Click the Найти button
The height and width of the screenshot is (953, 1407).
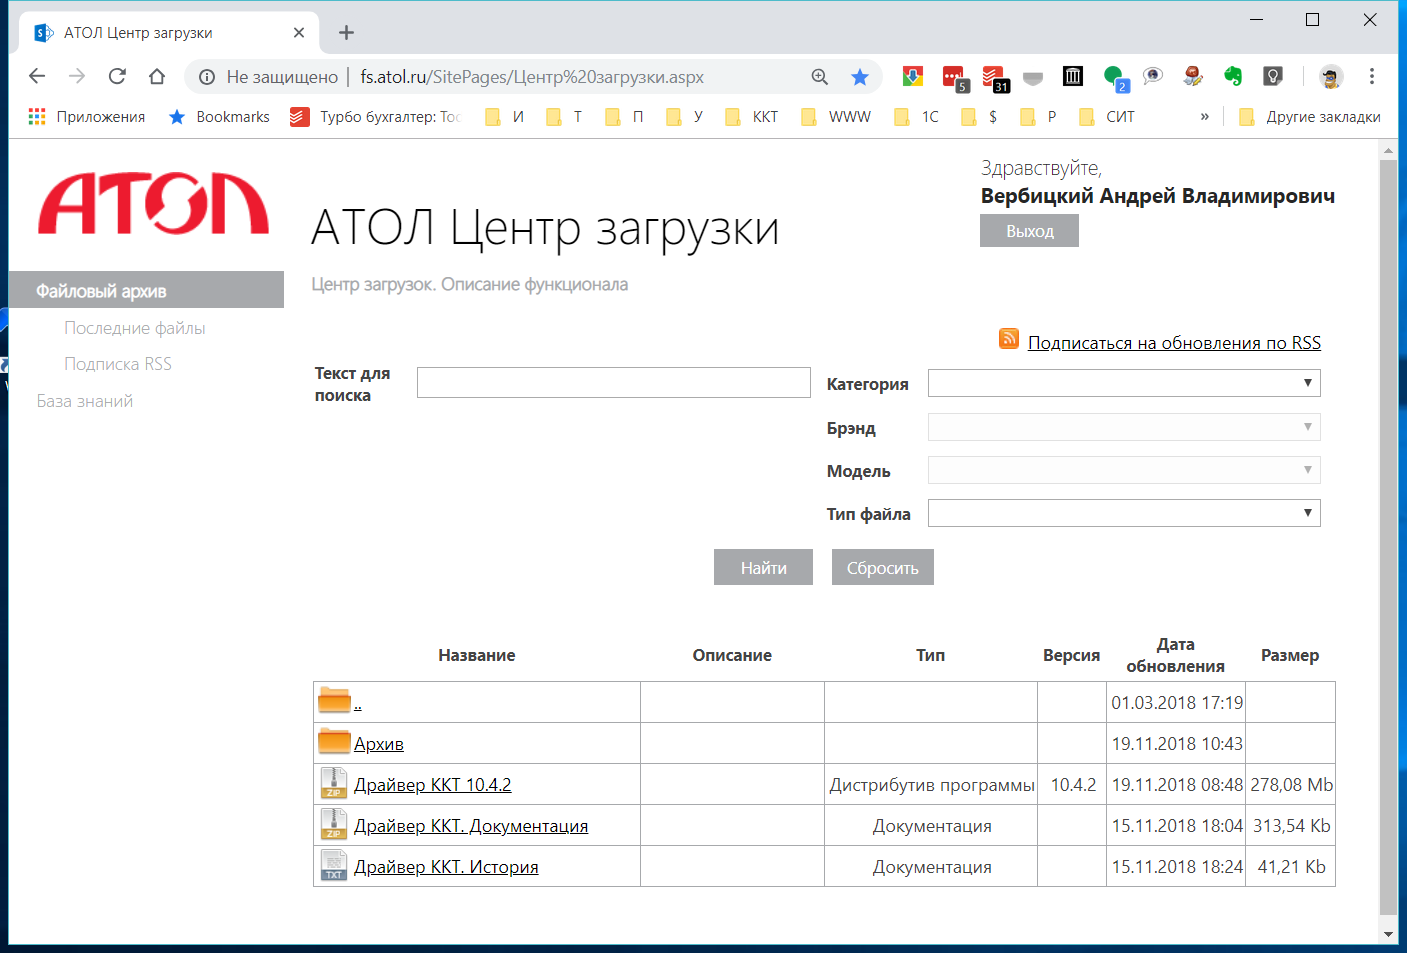pyautogui.click(x=763, y=567)
